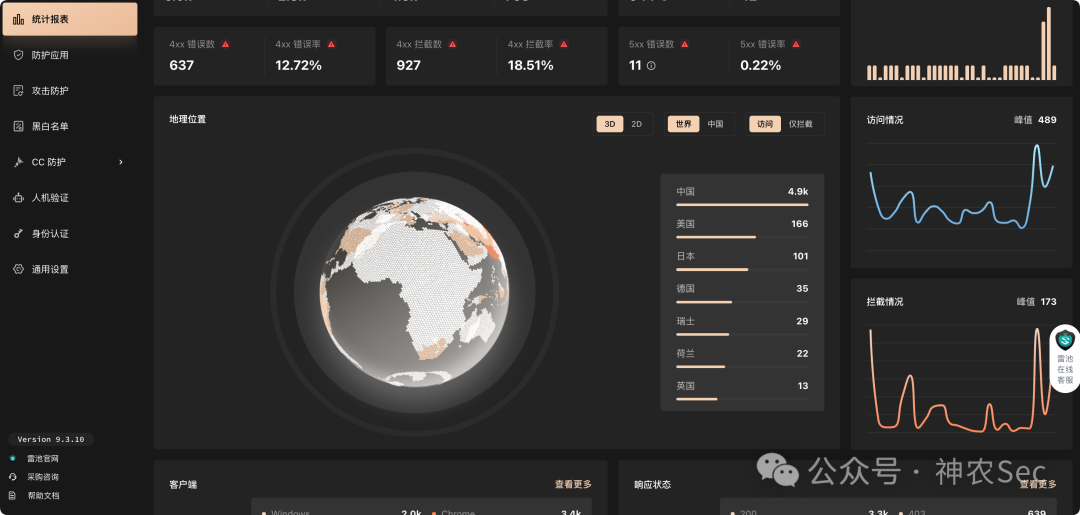Click the 黑白名单 sidebar icon
This screenshot has height=515, width=1080.
point(19,127)
